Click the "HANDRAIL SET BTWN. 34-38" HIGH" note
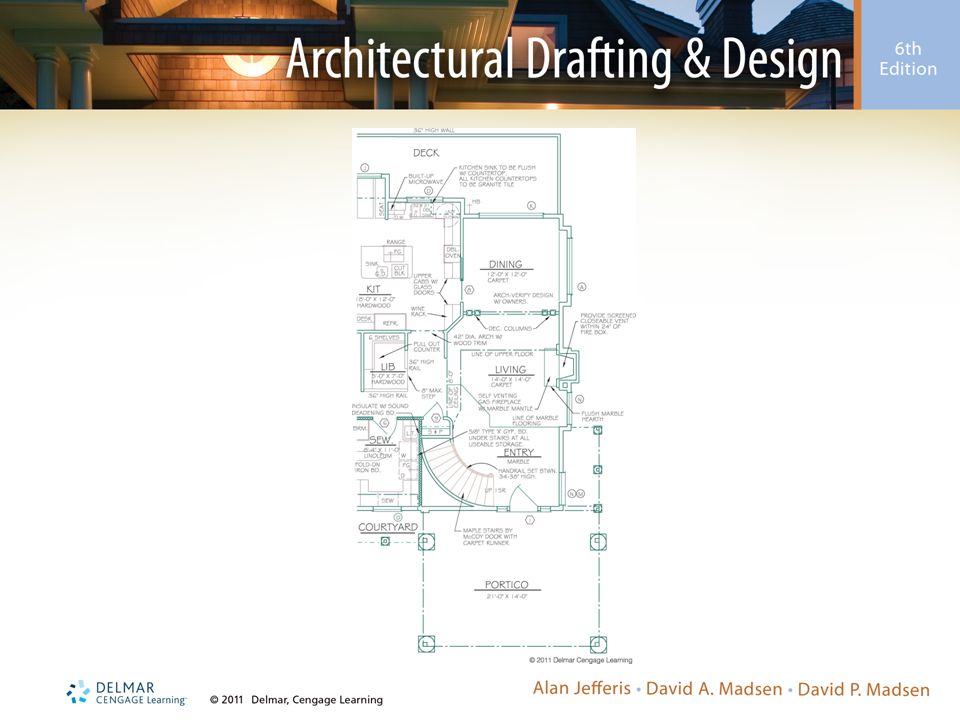Viewport: 960px width, 720px height. (527, 473)
